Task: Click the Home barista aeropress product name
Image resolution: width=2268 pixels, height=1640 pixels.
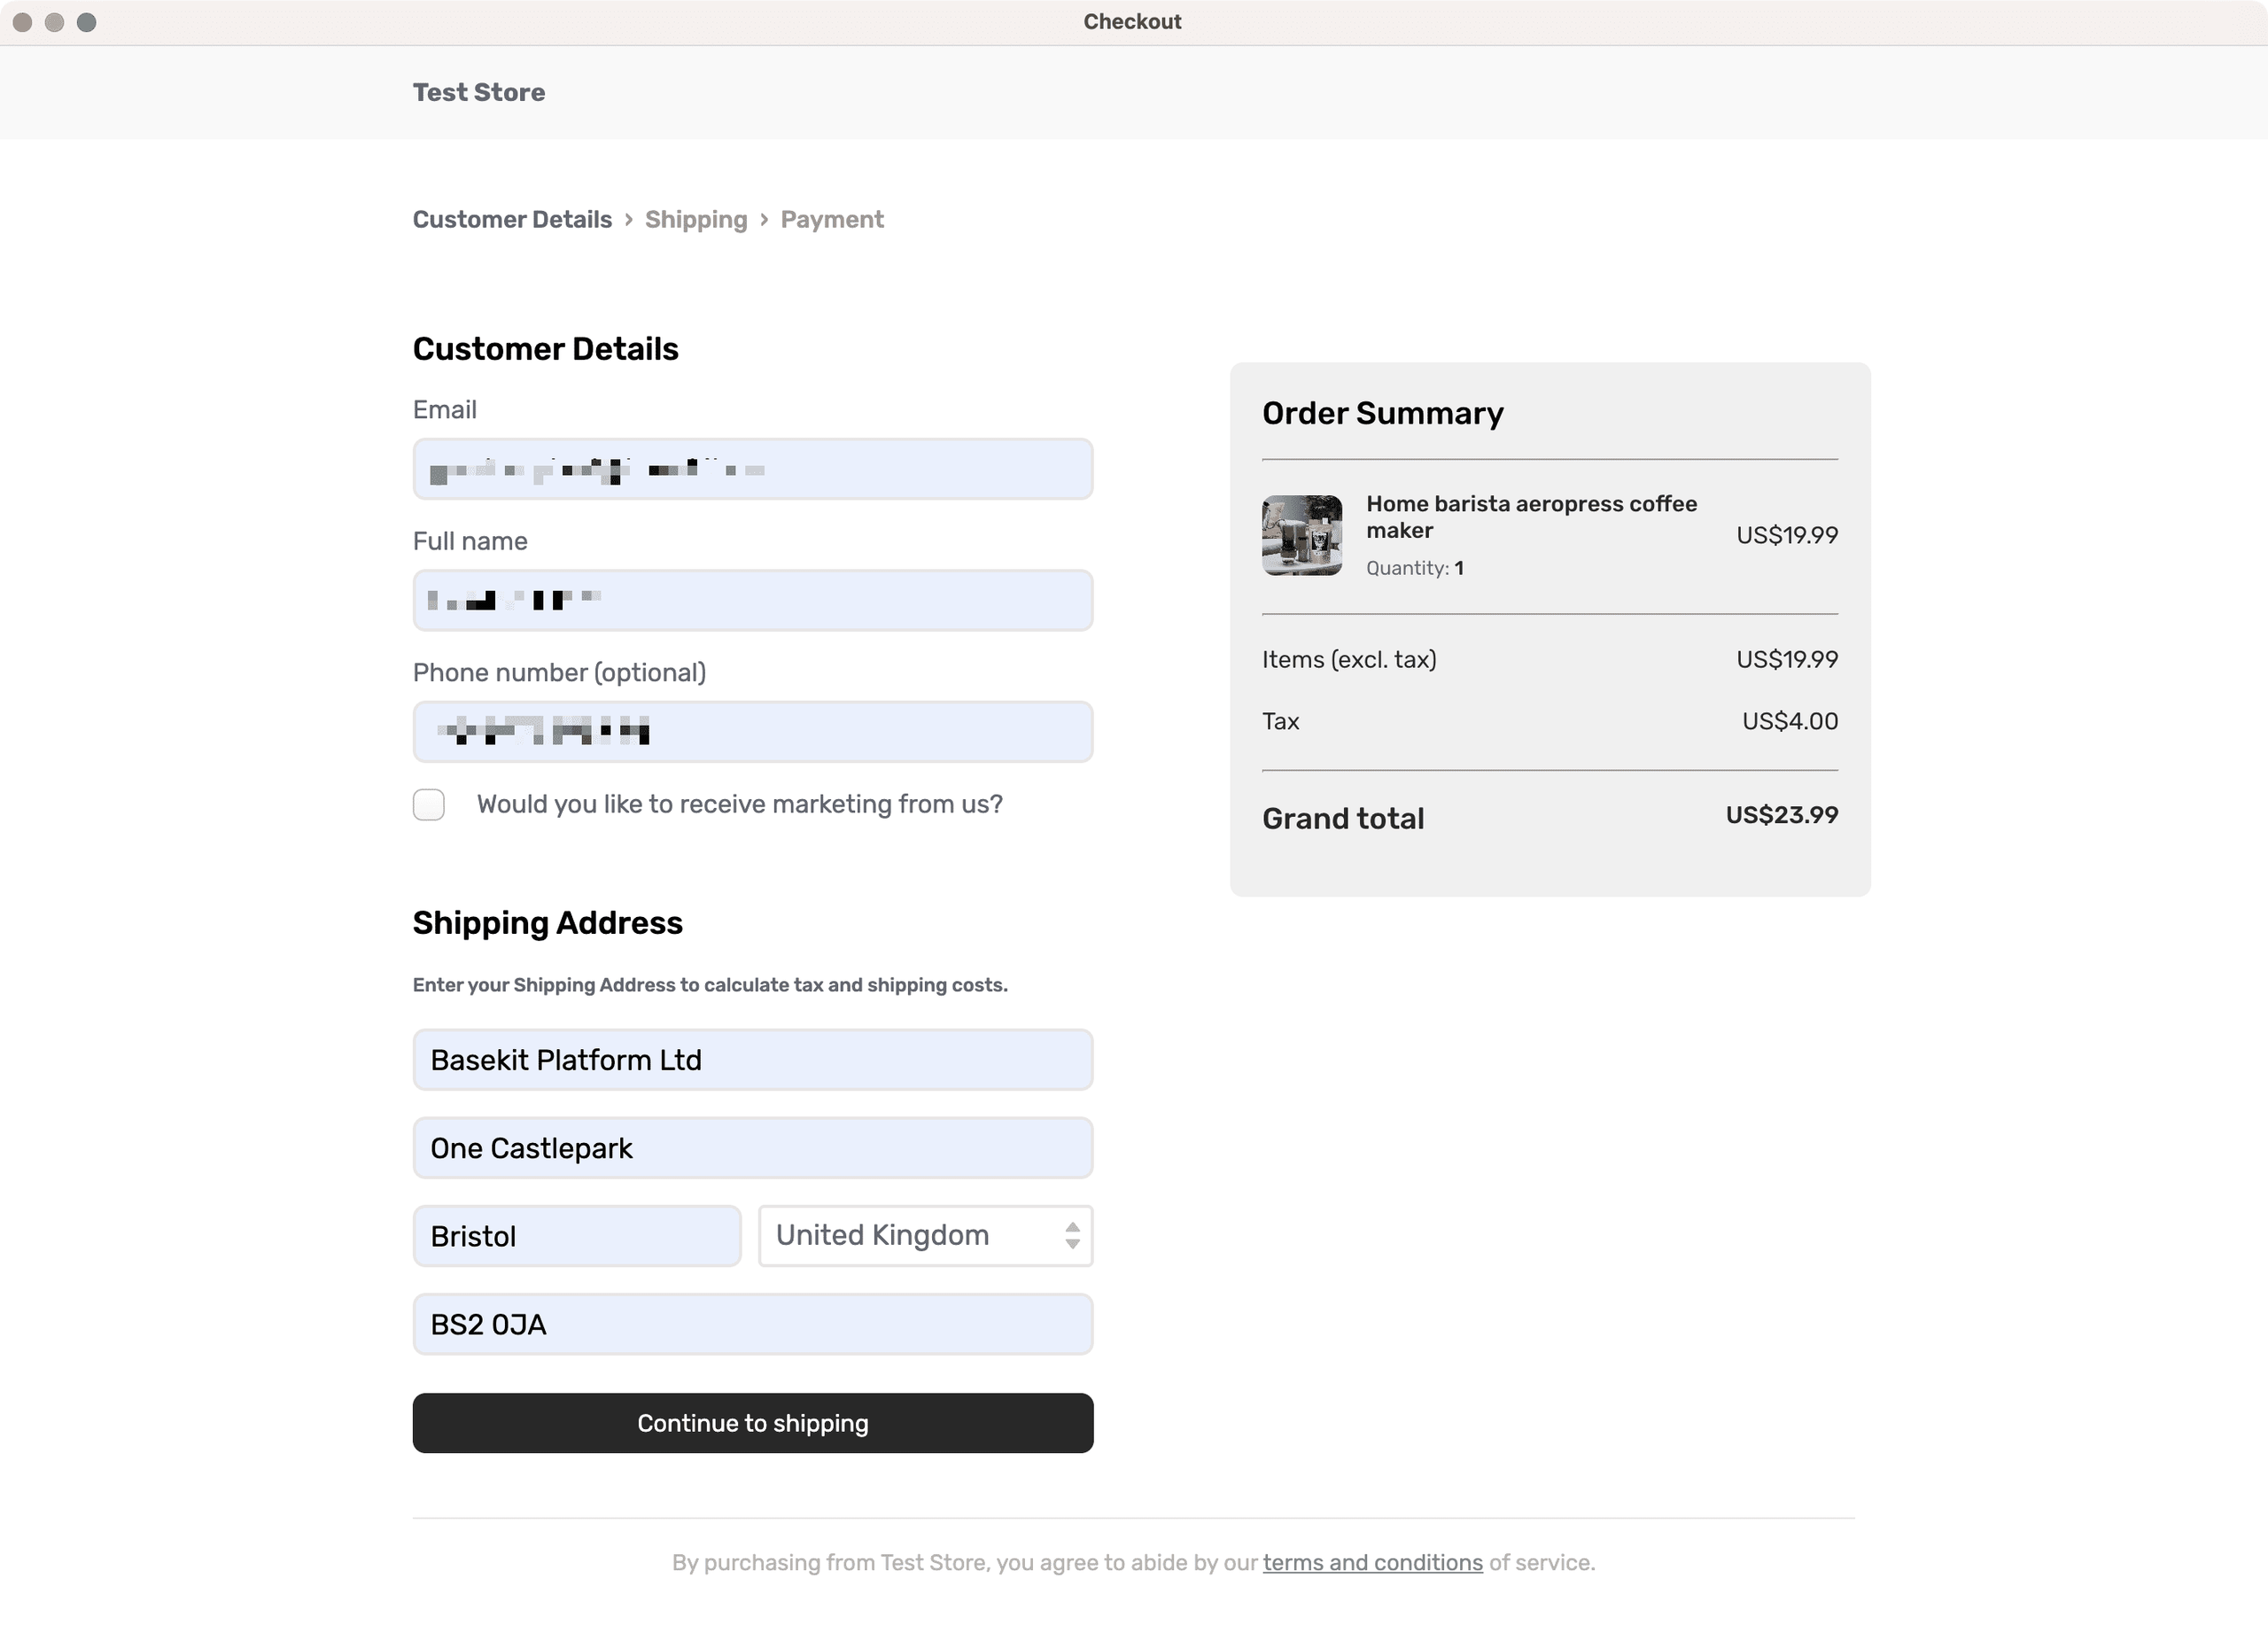Action: coord(1530,517)
